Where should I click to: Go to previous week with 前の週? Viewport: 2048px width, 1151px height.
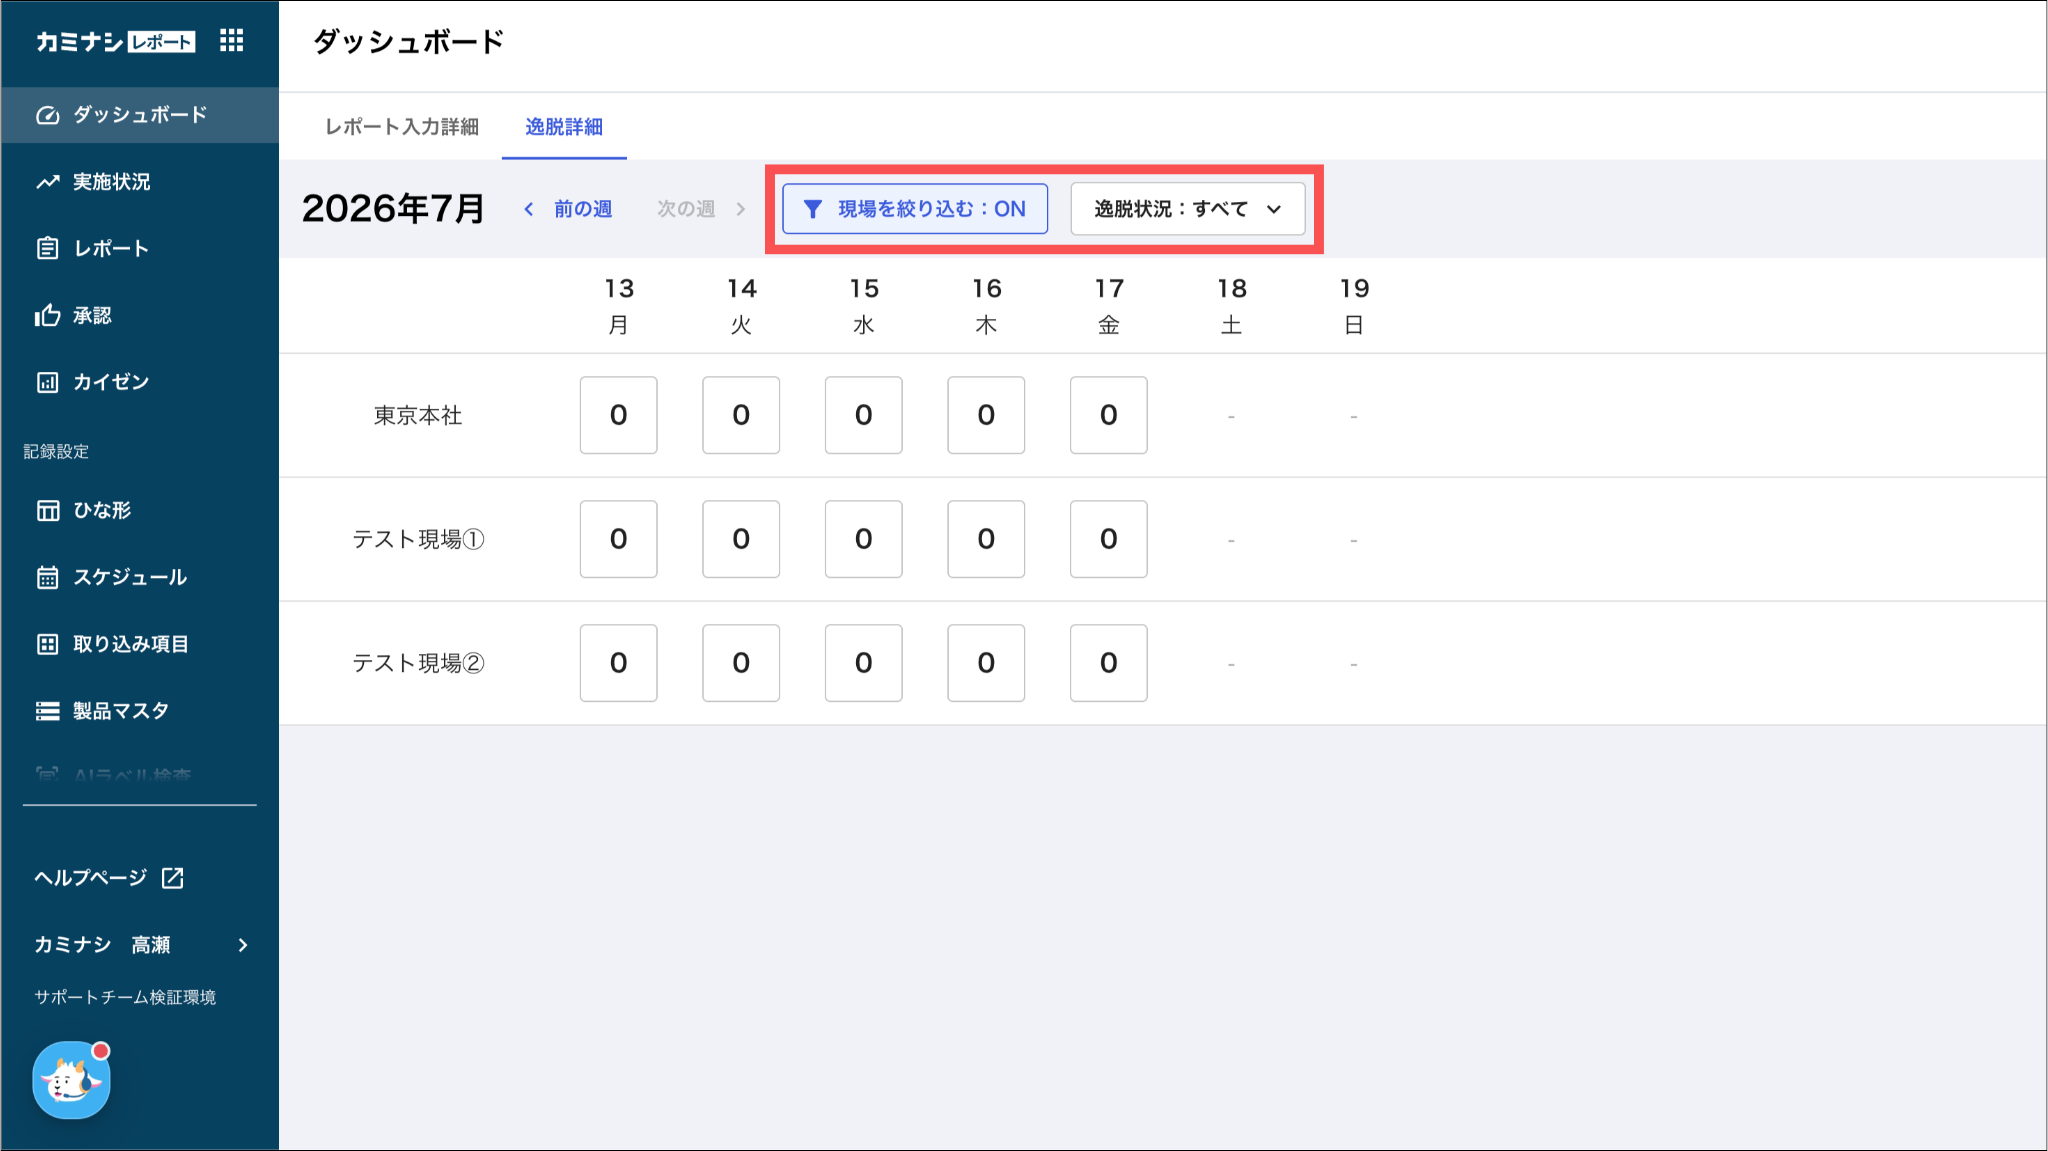click(x=568, y=209)
